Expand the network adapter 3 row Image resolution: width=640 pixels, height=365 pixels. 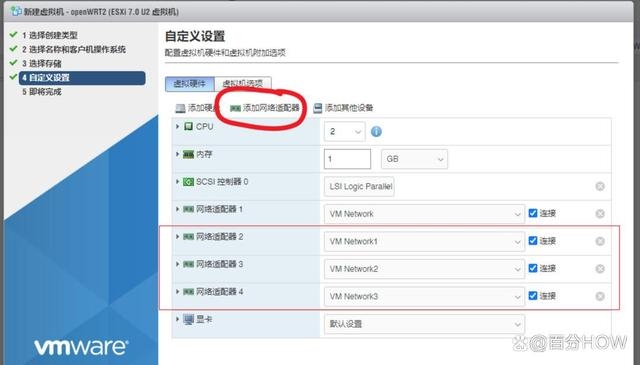[x=178, y=264]
